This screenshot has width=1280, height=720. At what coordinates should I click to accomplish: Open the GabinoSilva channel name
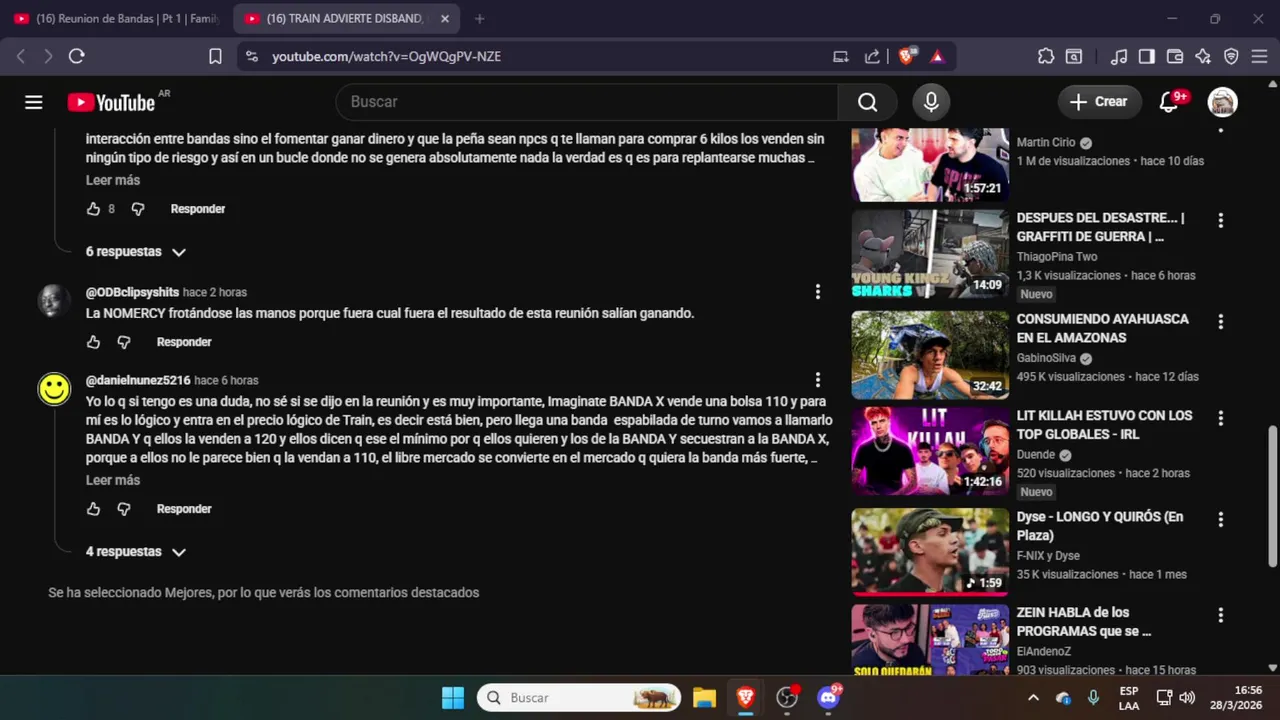pyautogui.click(x=1046, y=358)
